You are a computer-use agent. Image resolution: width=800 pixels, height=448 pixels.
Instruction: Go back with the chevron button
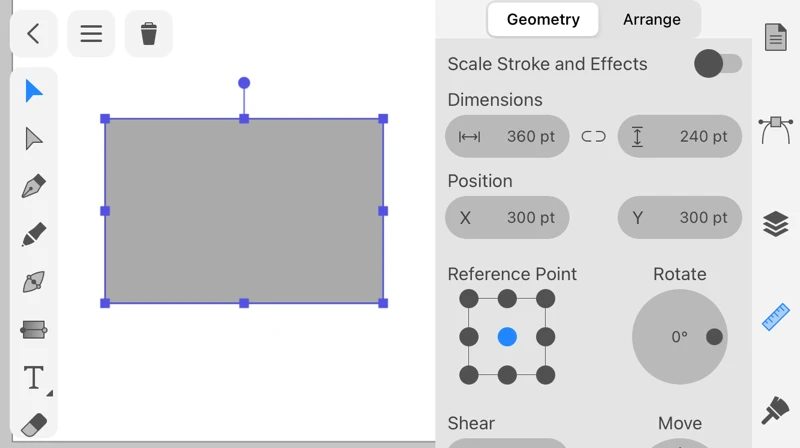(x=33, y=34)
